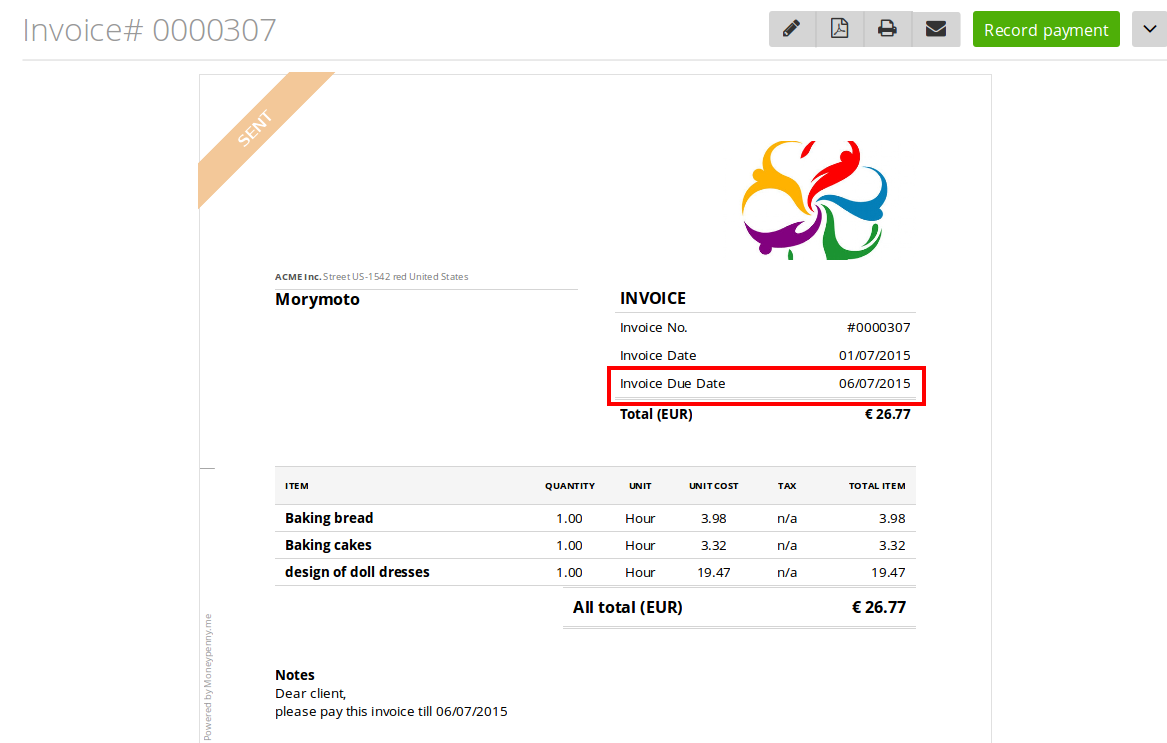Click the Total (EUR) label
This screenshot has height=743, width=1167.
tap(656, 414)
